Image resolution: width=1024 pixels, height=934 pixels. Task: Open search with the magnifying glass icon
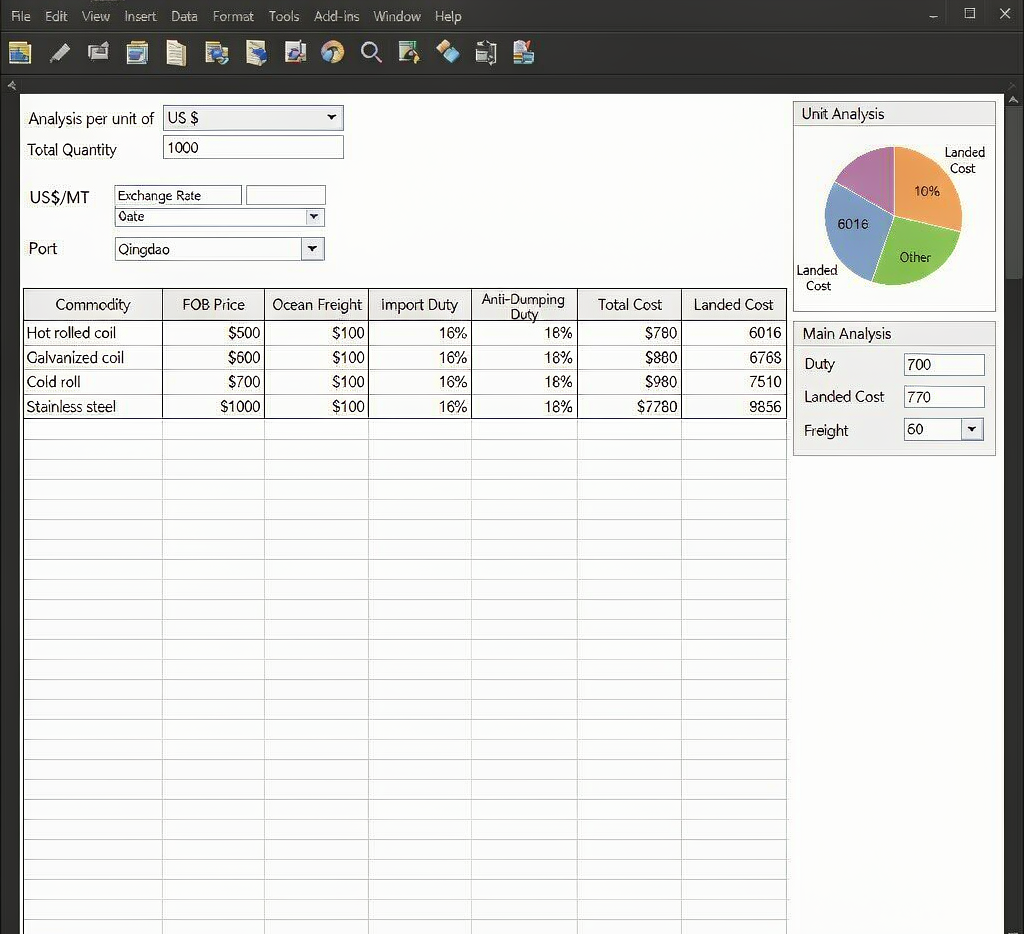pyautogui.click(x=371, y=52)
